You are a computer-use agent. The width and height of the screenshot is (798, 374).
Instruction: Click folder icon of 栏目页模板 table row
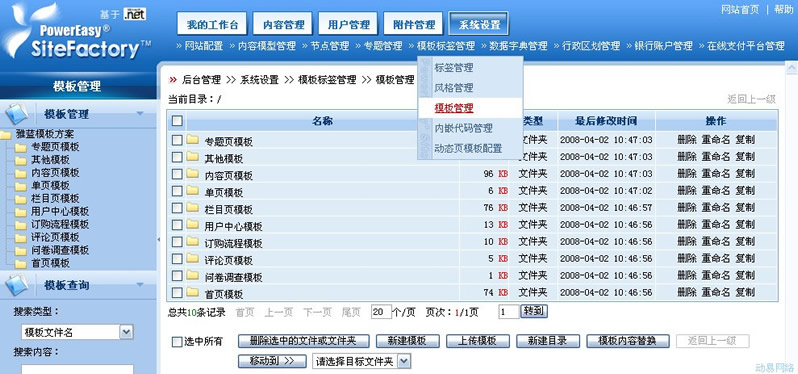192,208
